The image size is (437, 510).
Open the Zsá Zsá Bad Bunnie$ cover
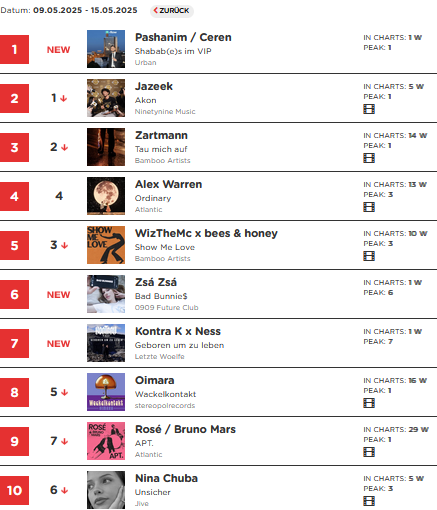click(106, 294)
